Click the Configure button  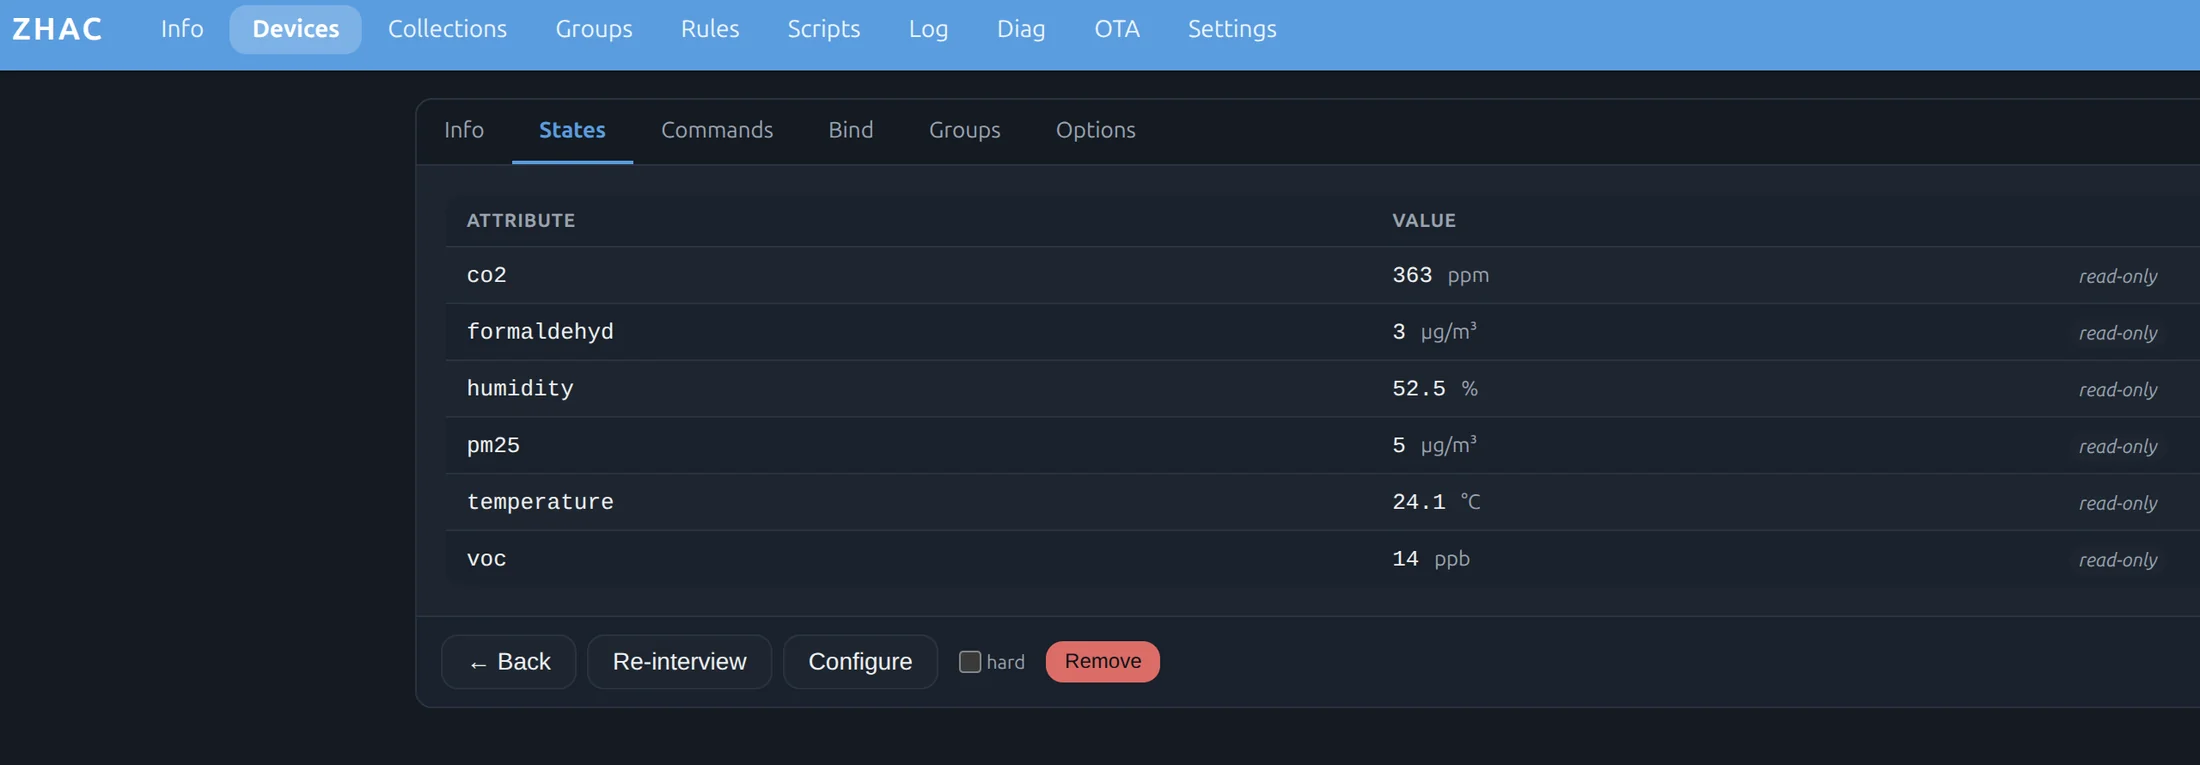(860, 662)
